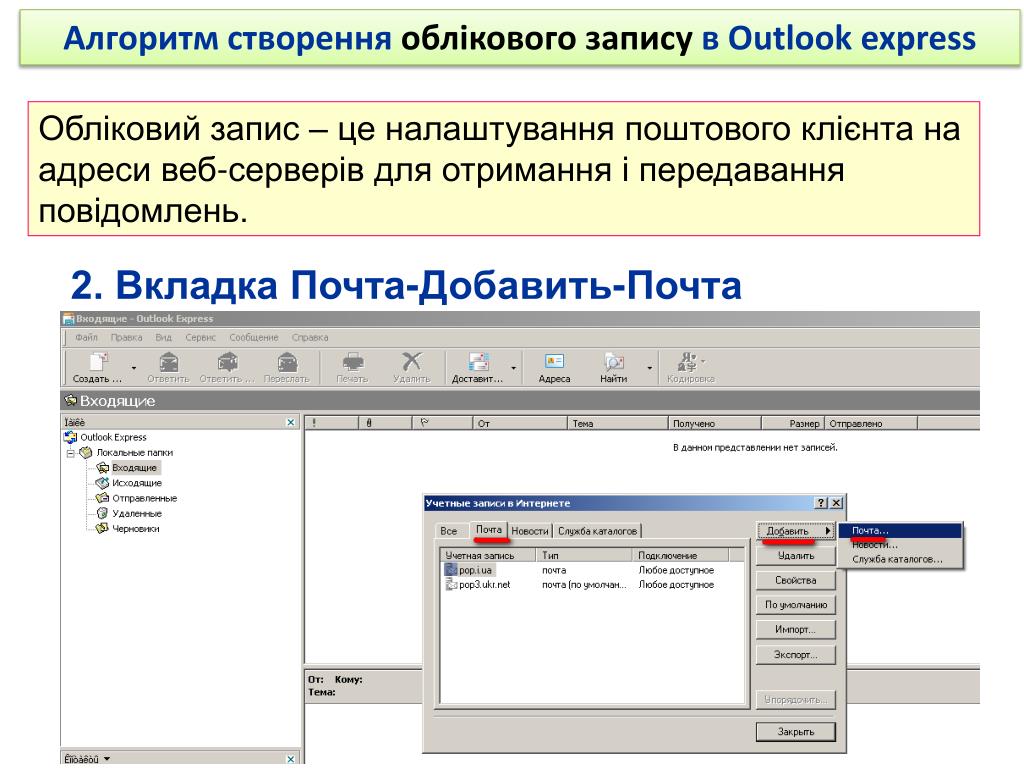This screenshot has width=1024, height=768.
Task: Select the Исходящие folder
Action: click(136, 483)
